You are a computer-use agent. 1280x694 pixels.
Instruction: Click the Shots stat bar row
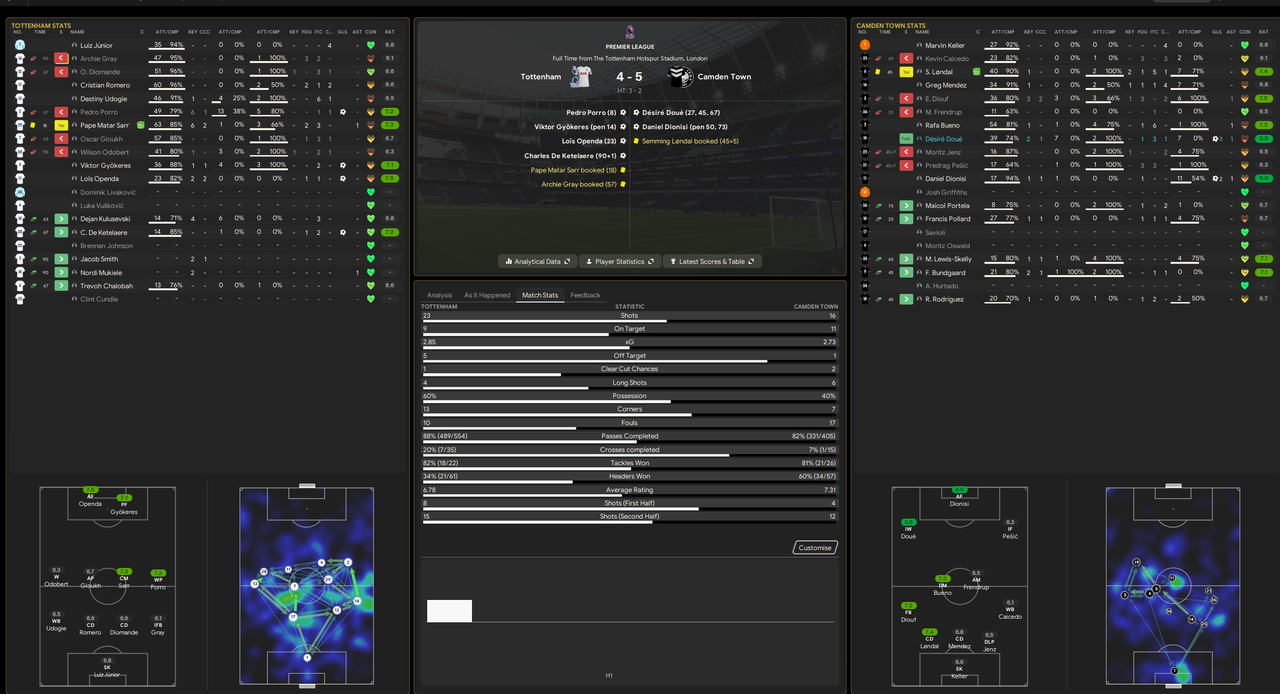coord(630,316)
